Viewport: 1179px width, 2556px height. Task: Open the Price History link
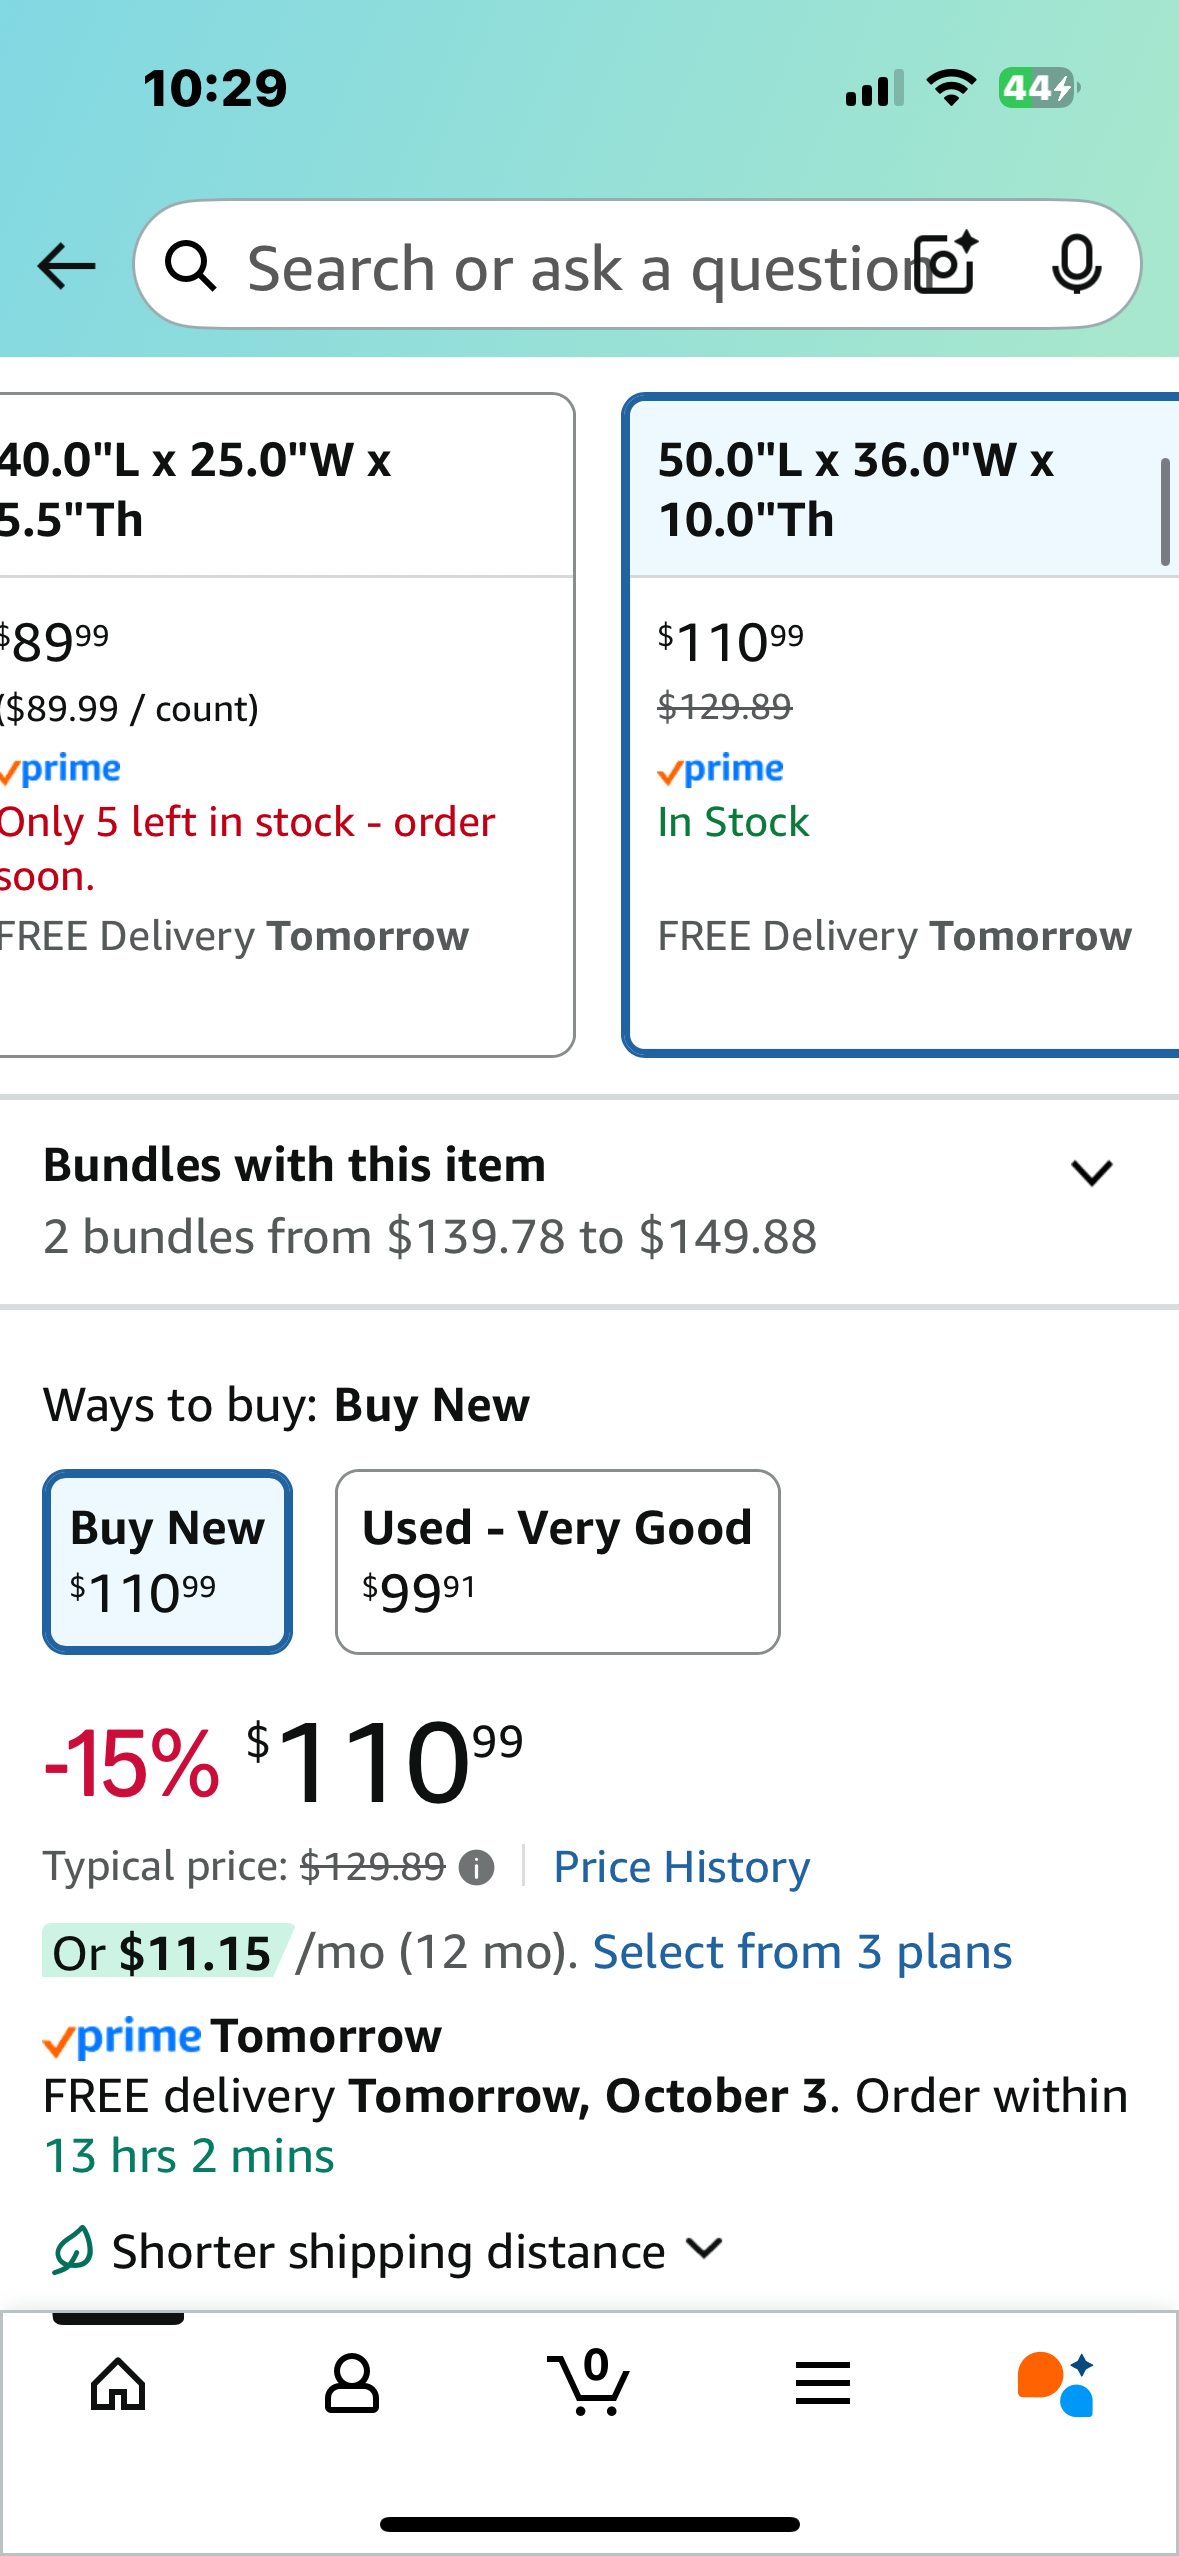[681, 1867]
